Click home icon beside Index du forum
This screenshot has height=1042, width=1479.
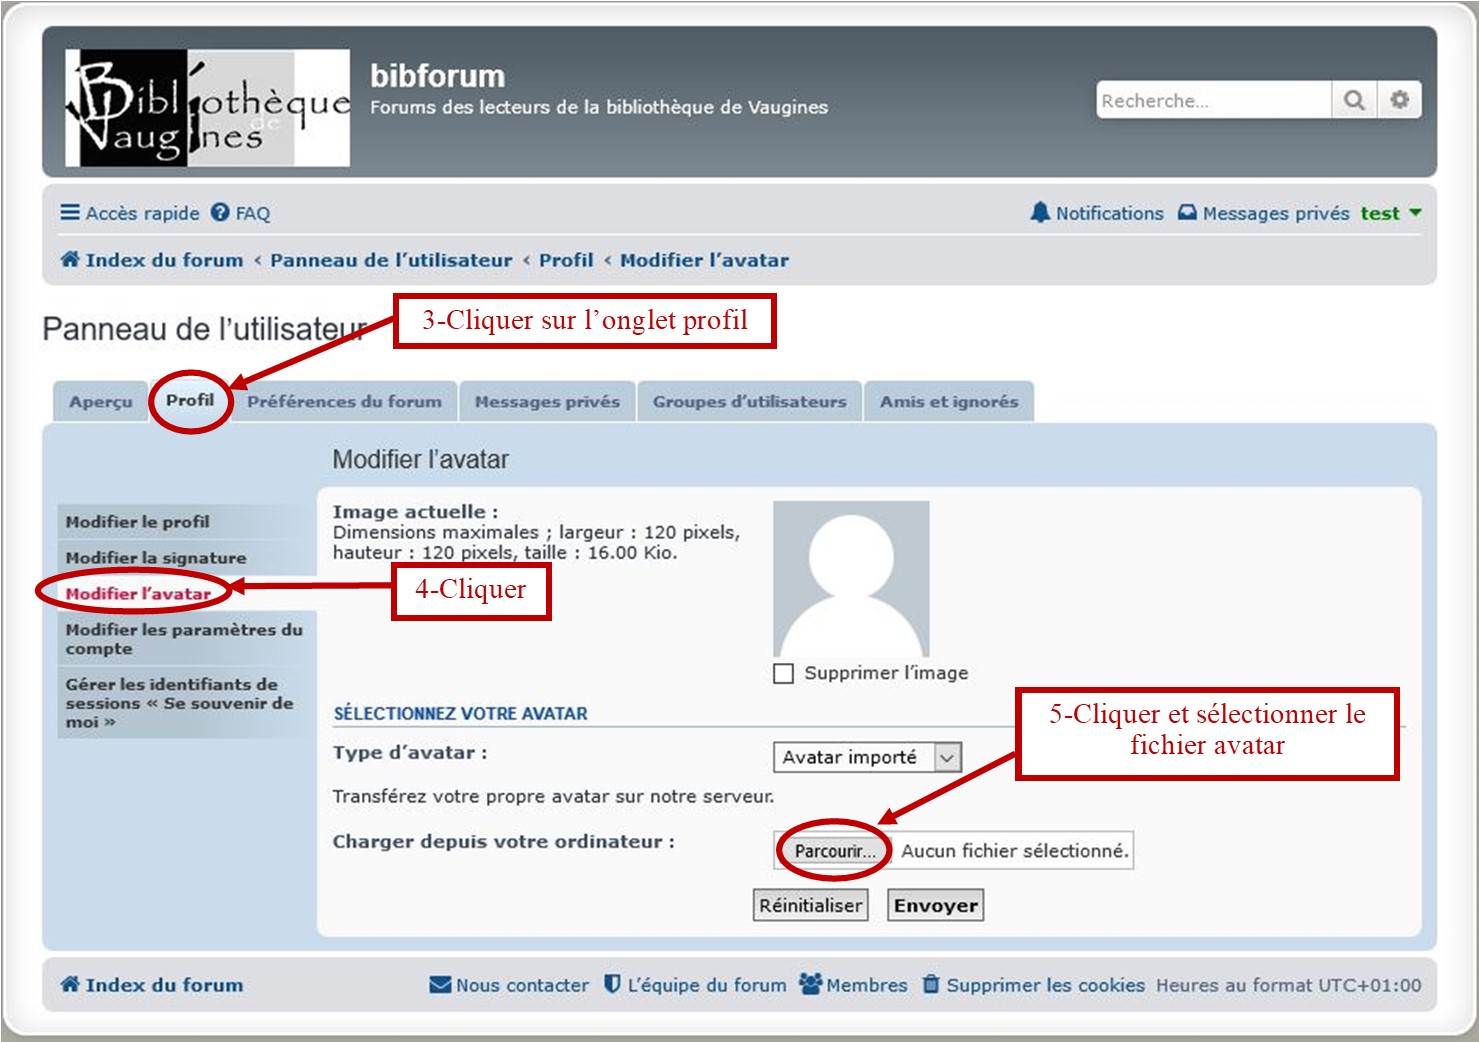point(70,260)
